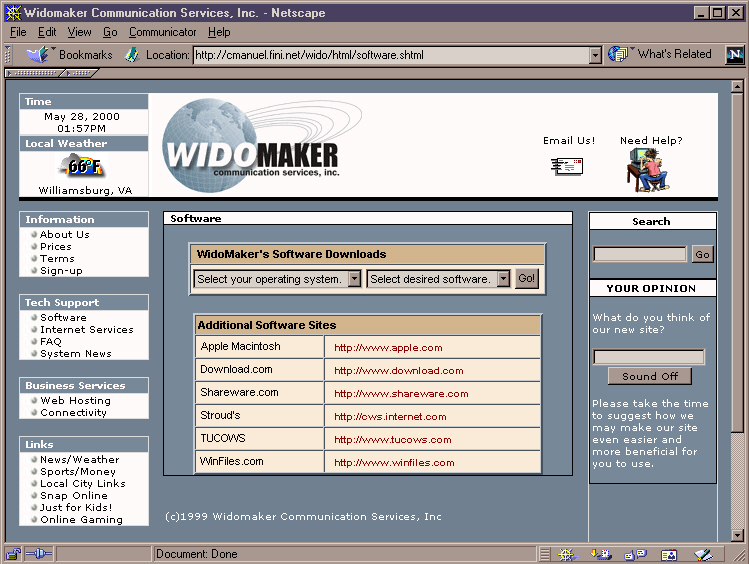The height and width of the screenshot is (564, 749).
Task: Open the Bookmarks icon in toolbar
Action: click(38, 54)
